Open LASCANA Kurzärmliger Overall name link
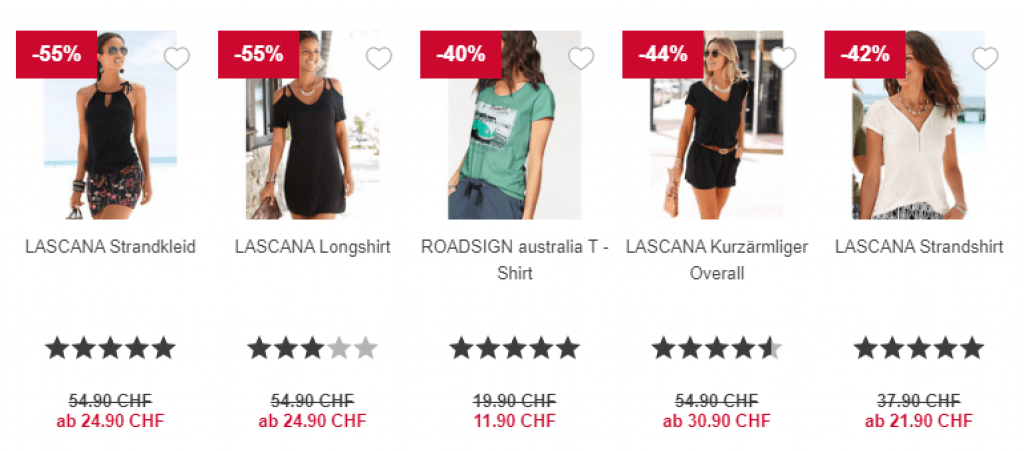The width and height of the screenshot is (1024, 451). pos(717,260)
